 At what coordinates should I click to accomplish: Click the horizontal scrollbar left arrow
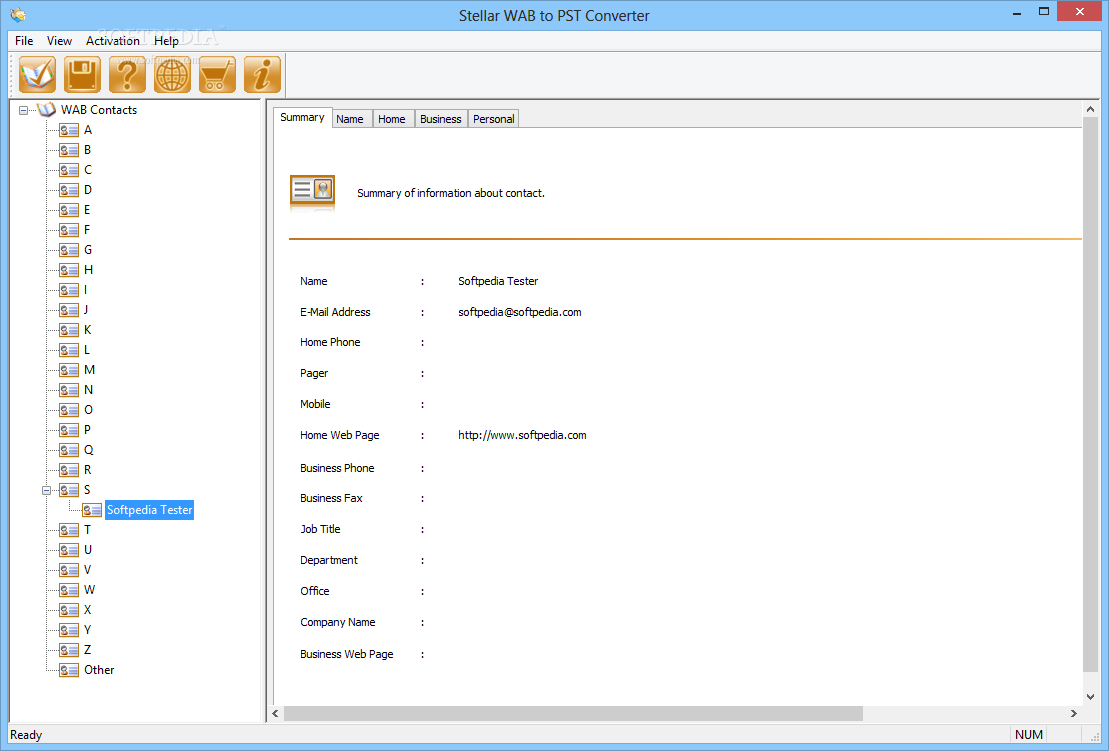(275, 714)
